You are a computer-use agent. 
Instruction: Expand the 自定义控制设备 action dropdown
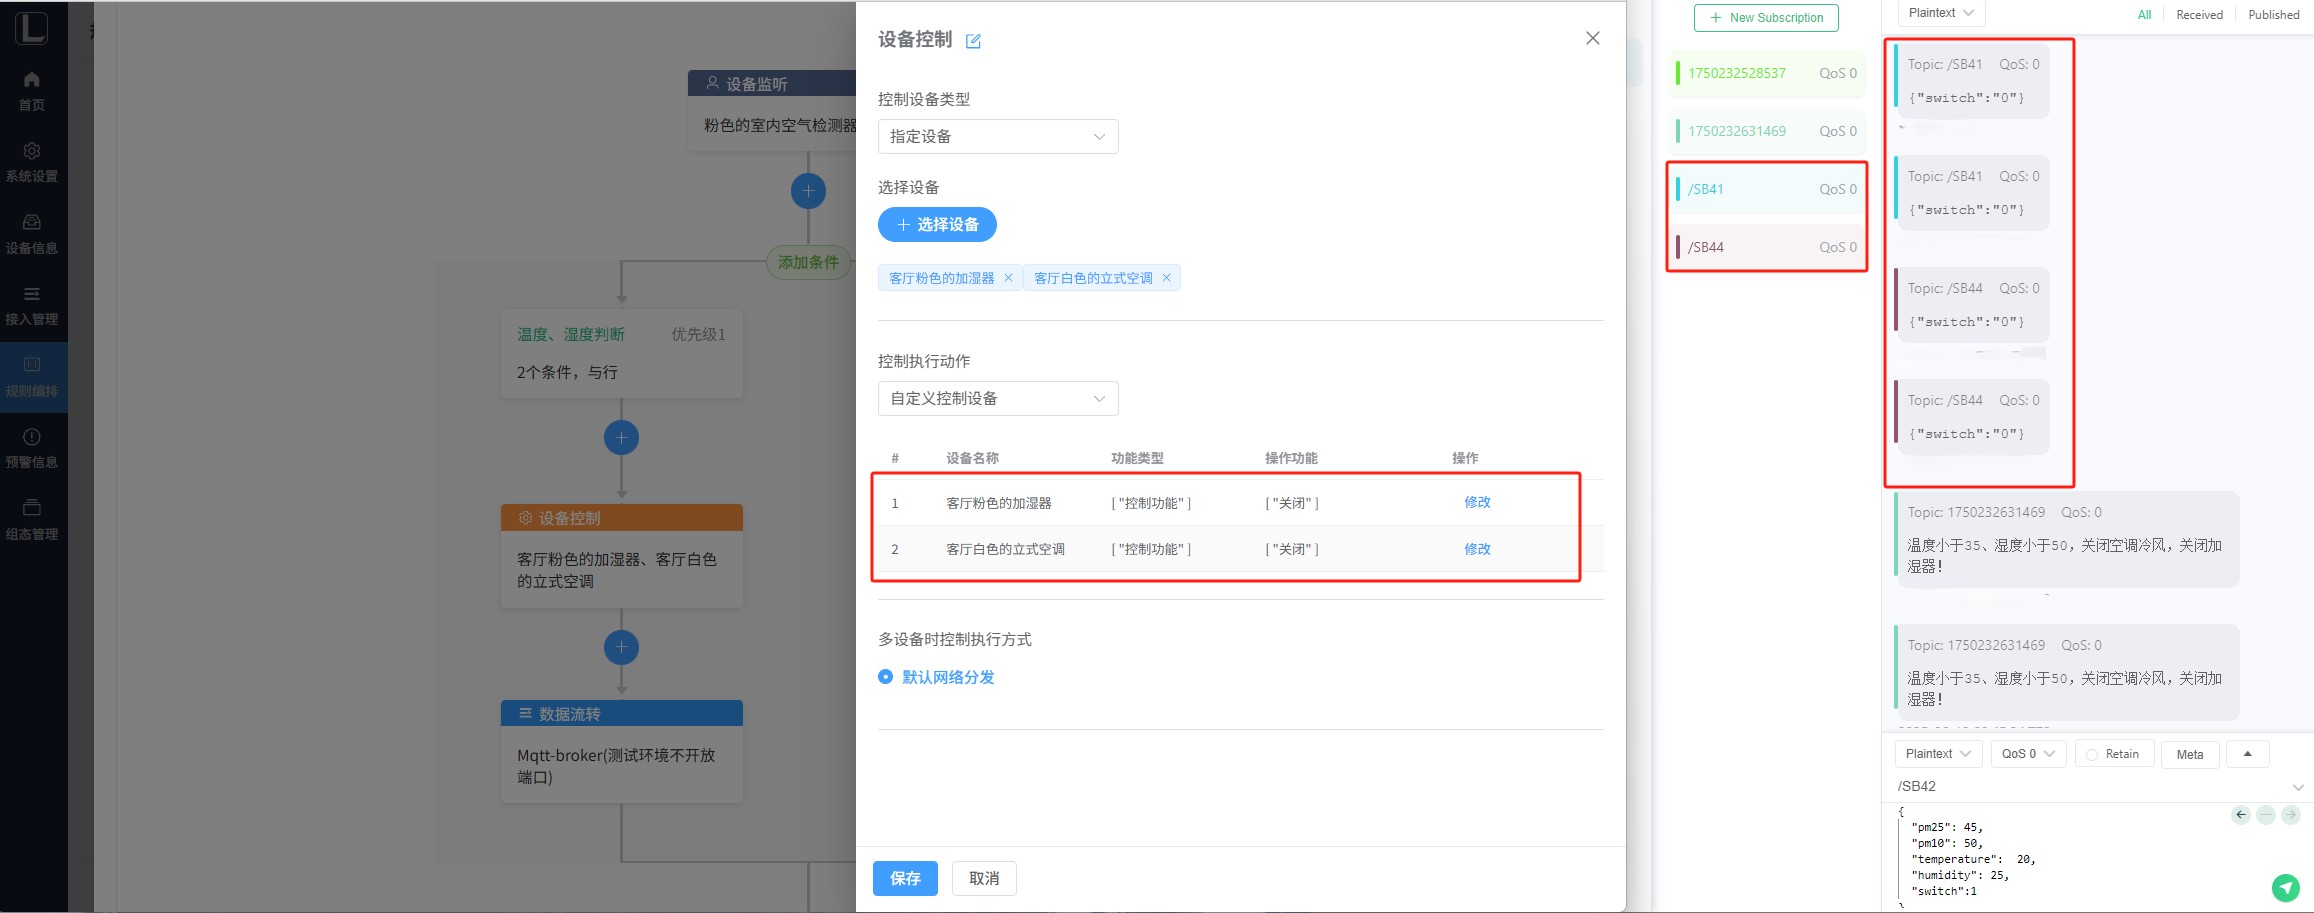pos(997,398)
